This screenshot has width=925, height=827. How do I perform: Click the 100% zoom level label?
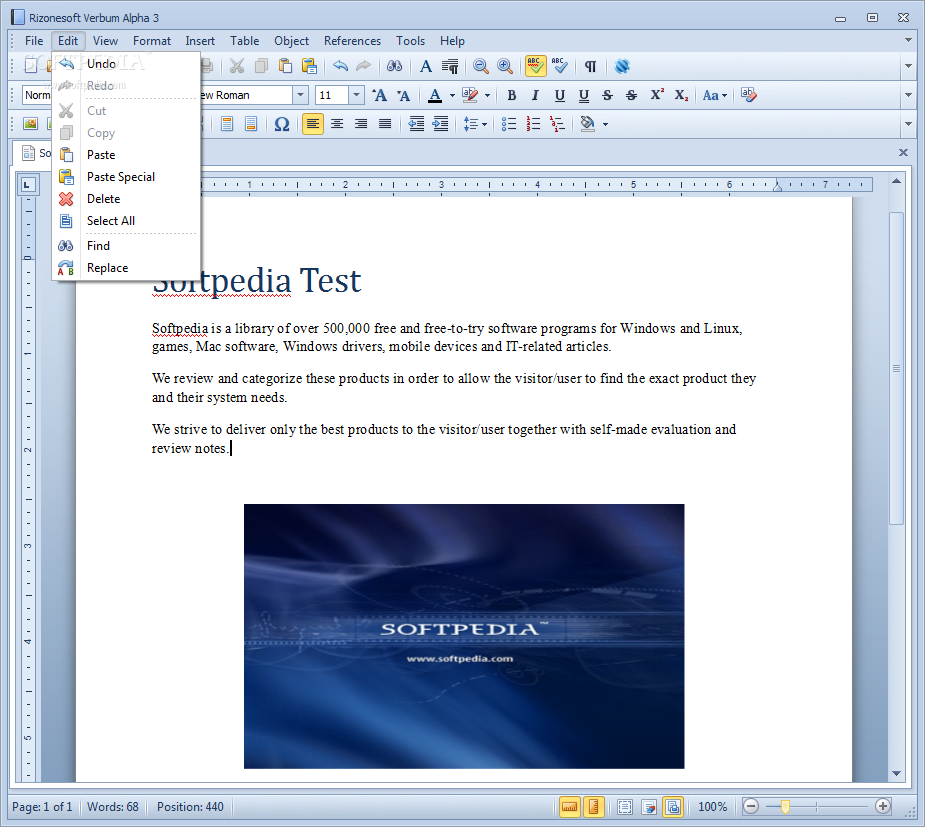713,806
